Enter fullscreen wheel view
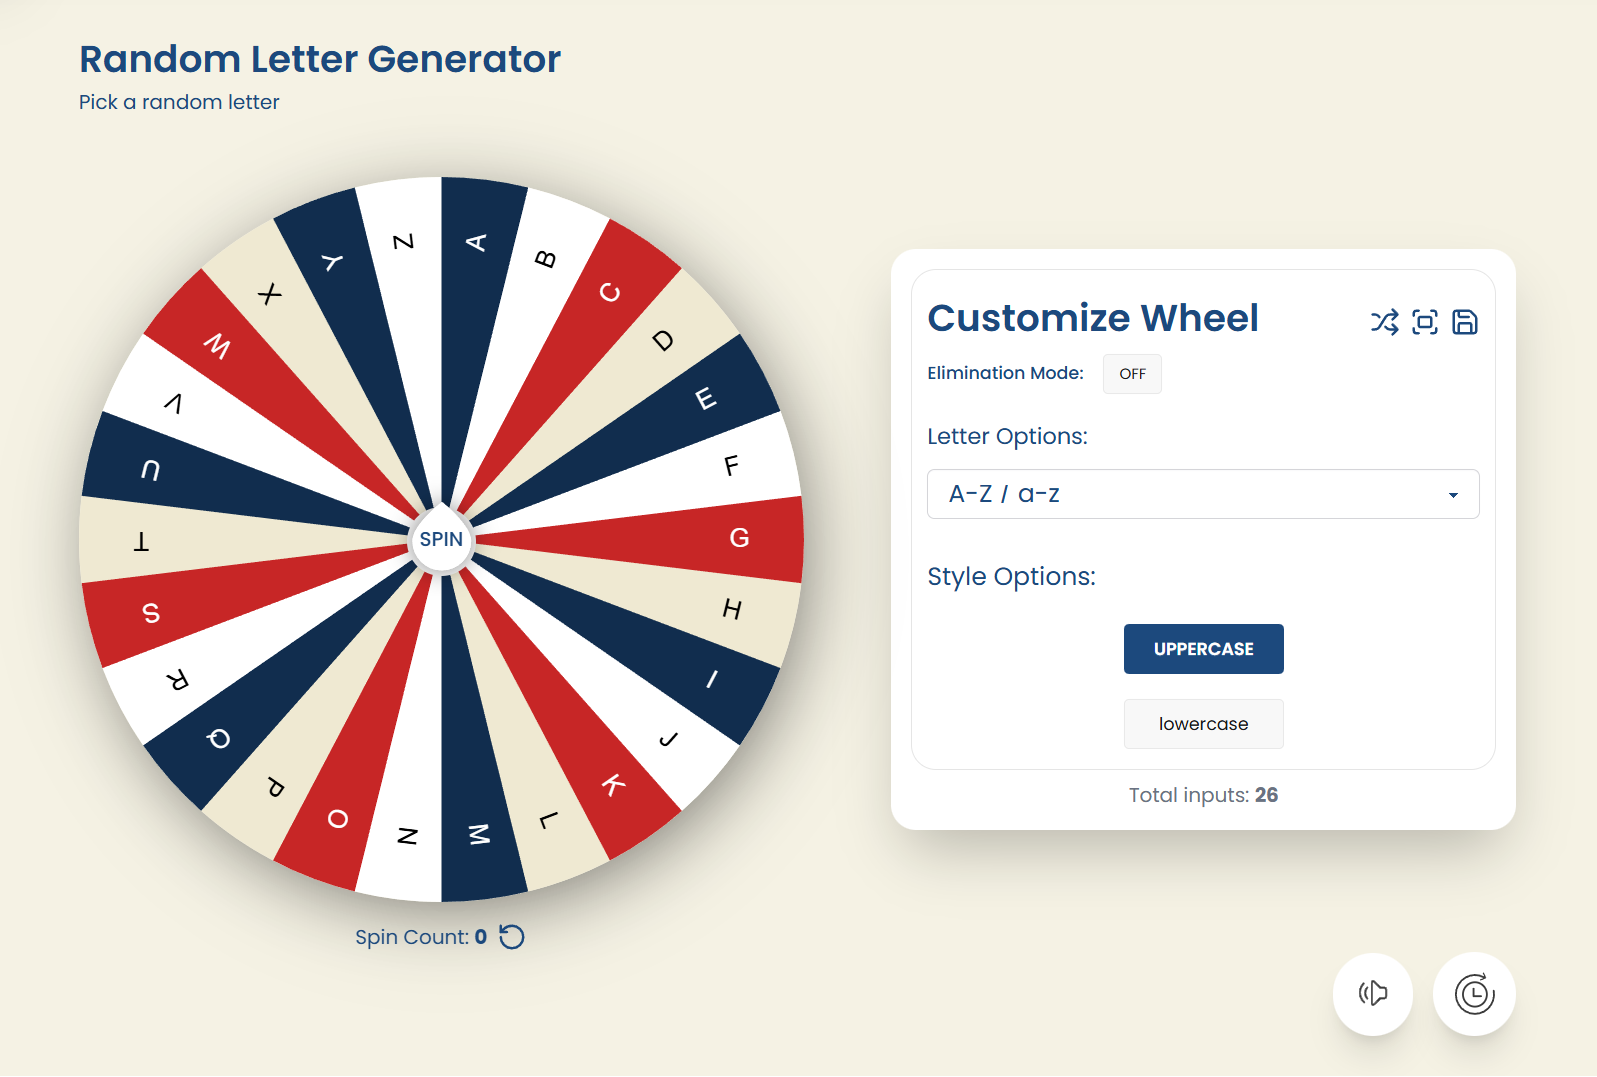The width and height of the screenshot is (1597, 1077). point(1425,321)
